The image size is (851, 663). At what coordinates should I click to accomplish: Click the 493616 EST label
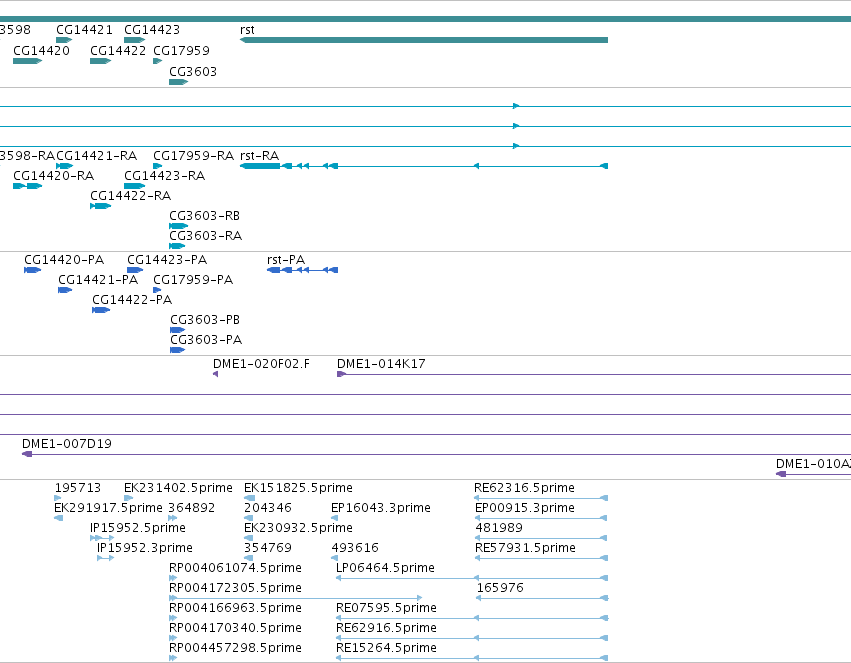tap(355, 548)
